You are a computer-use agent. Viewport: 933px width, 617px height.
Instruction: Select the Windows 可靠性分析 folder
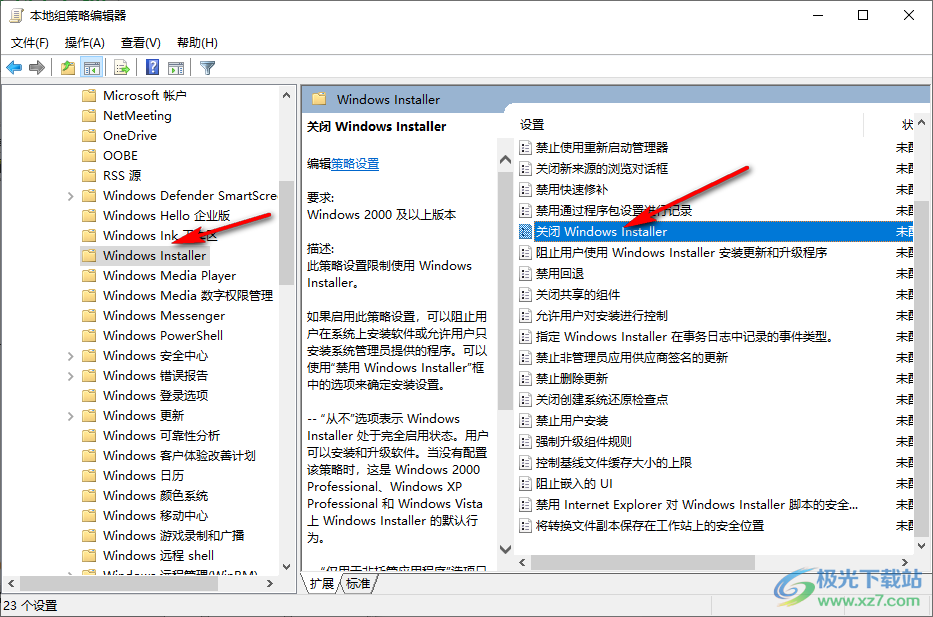161,436
